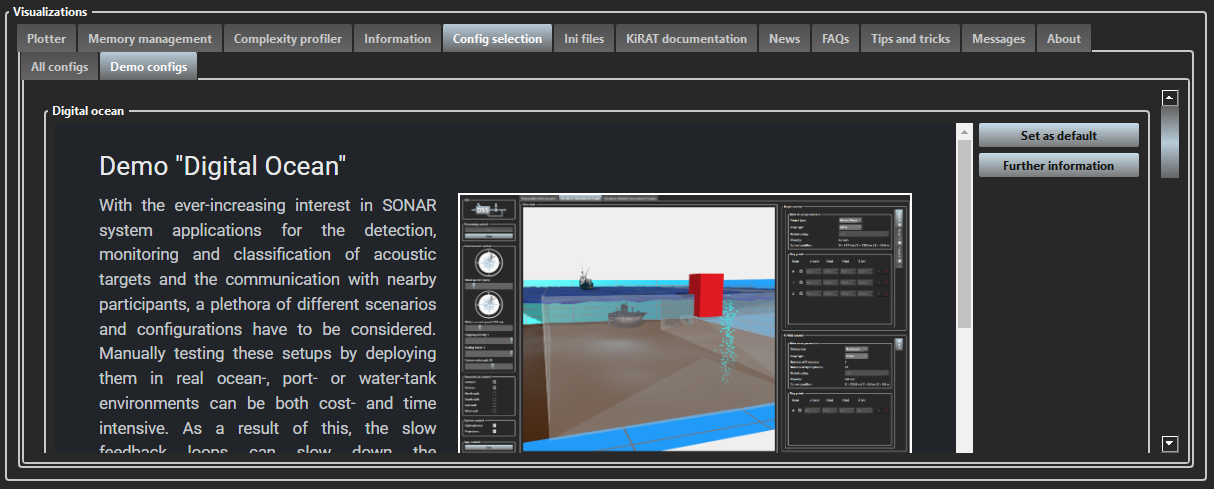The image size is (1214, 489).
Task: Click the Set as default button
Action: tap(1059, 135)
